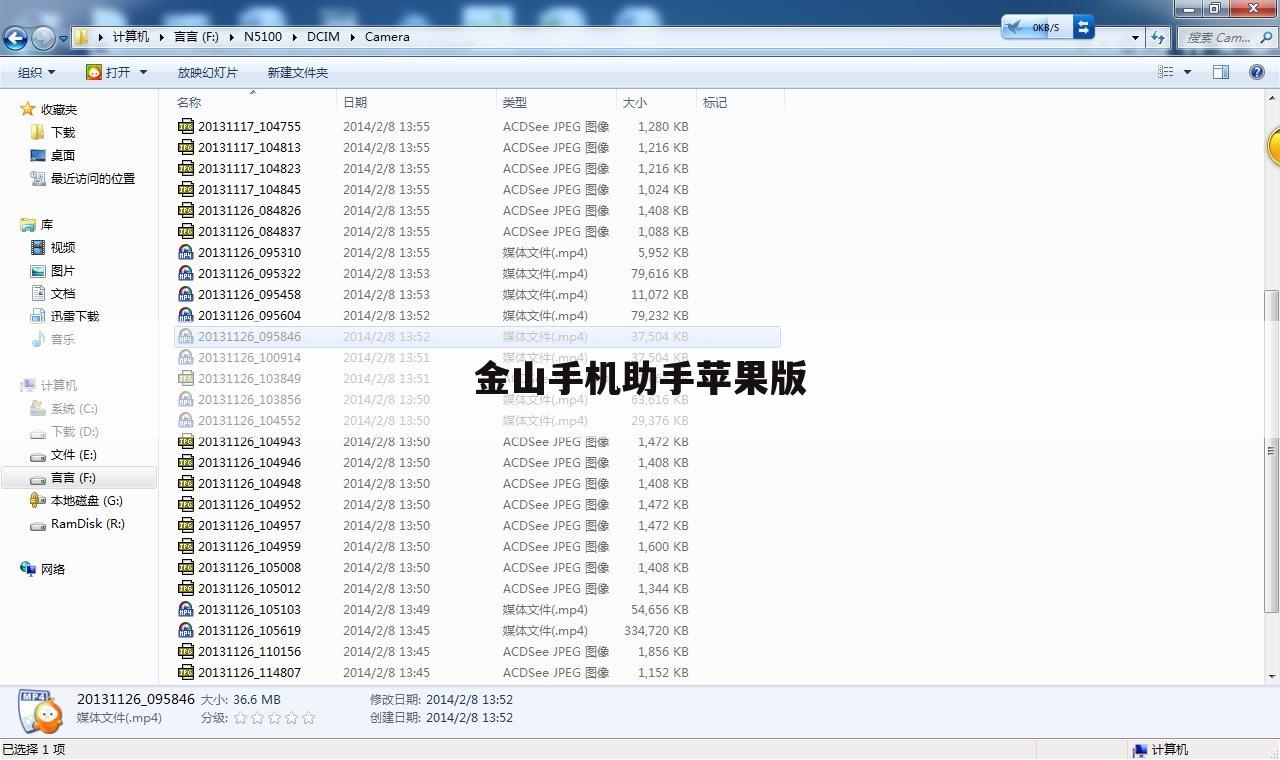Click 计算机 in the address breadcrumb
This screenshot has height=760, width=1280.
(x=131, y=36)
